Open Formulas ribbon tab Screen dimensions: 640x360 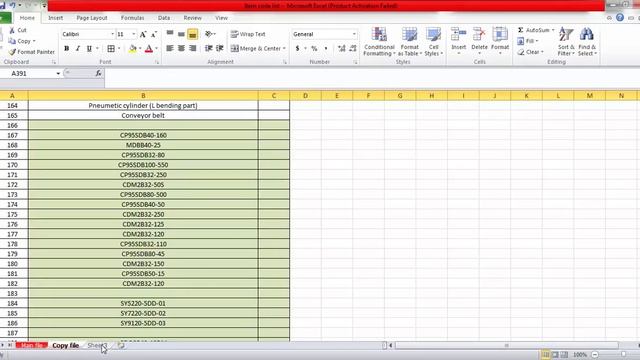(x=132, y=18)
